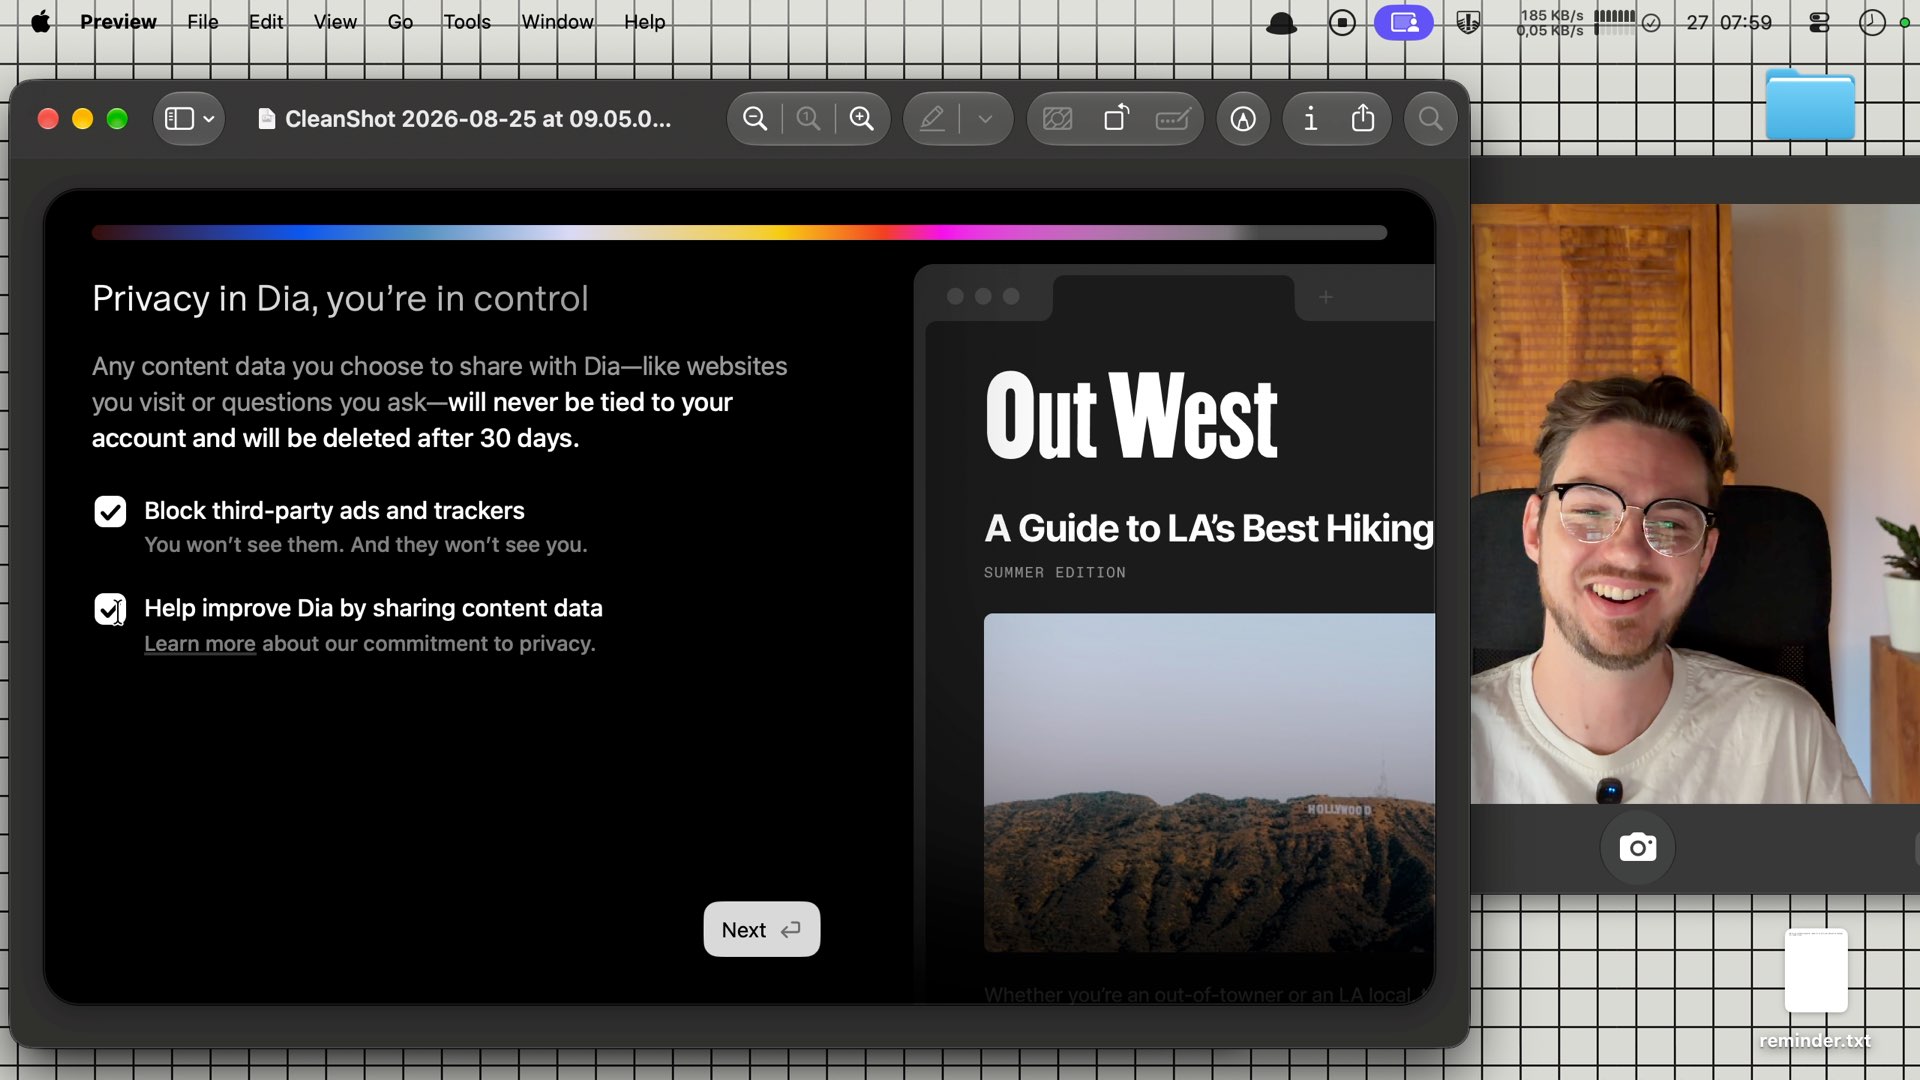Click the Hollywood hills photo
Image resolution: width=1920 pixels, height=1080 pixels.
tap(1209, 783)
